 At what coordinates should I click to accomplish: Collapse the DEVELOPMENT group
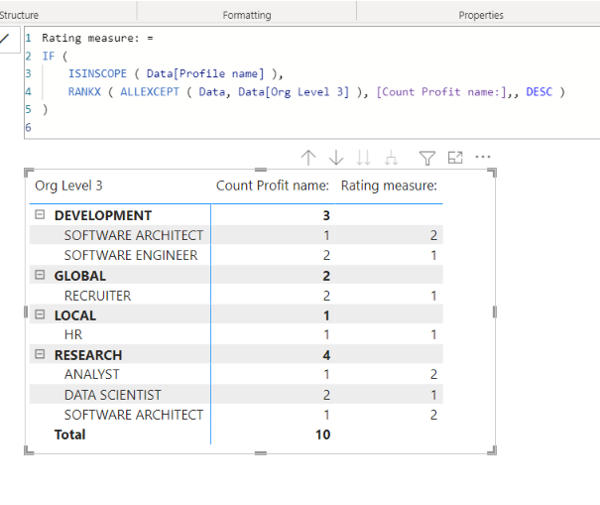40,215
